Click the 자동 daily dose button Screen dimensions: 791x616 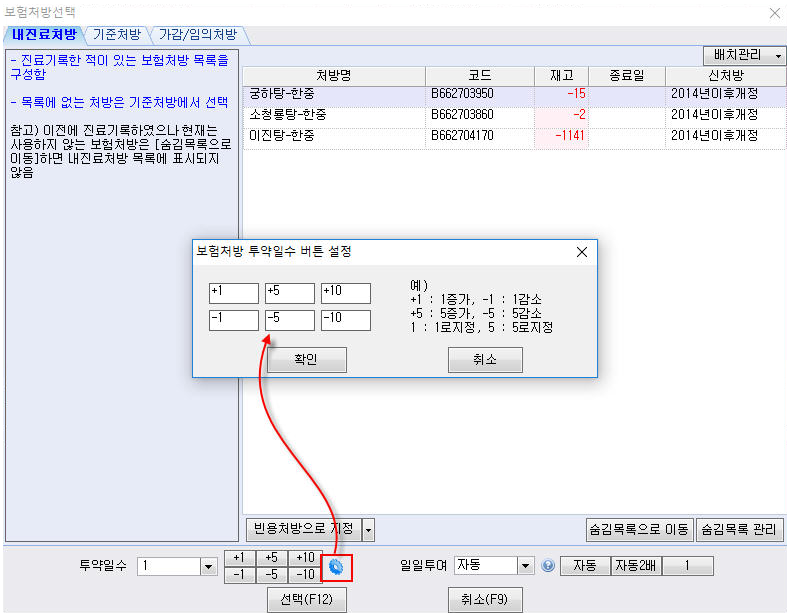point(585,566)
